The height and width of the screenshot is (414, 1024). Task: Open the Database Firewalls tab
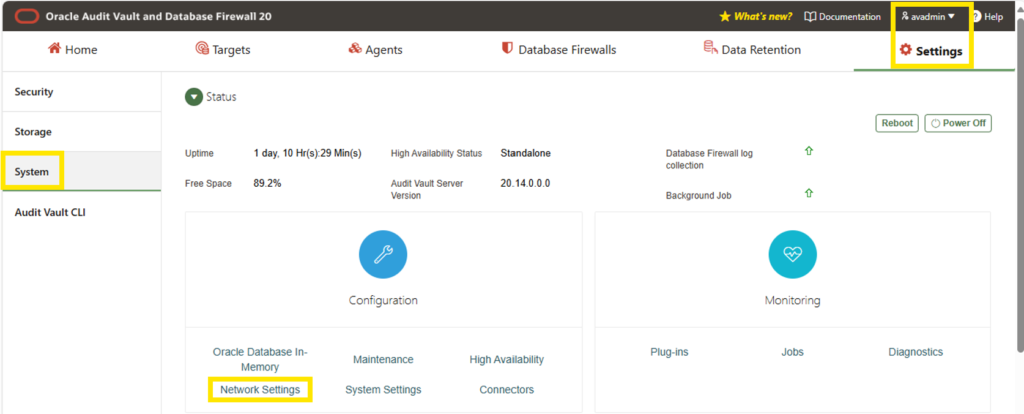(558, 50)
